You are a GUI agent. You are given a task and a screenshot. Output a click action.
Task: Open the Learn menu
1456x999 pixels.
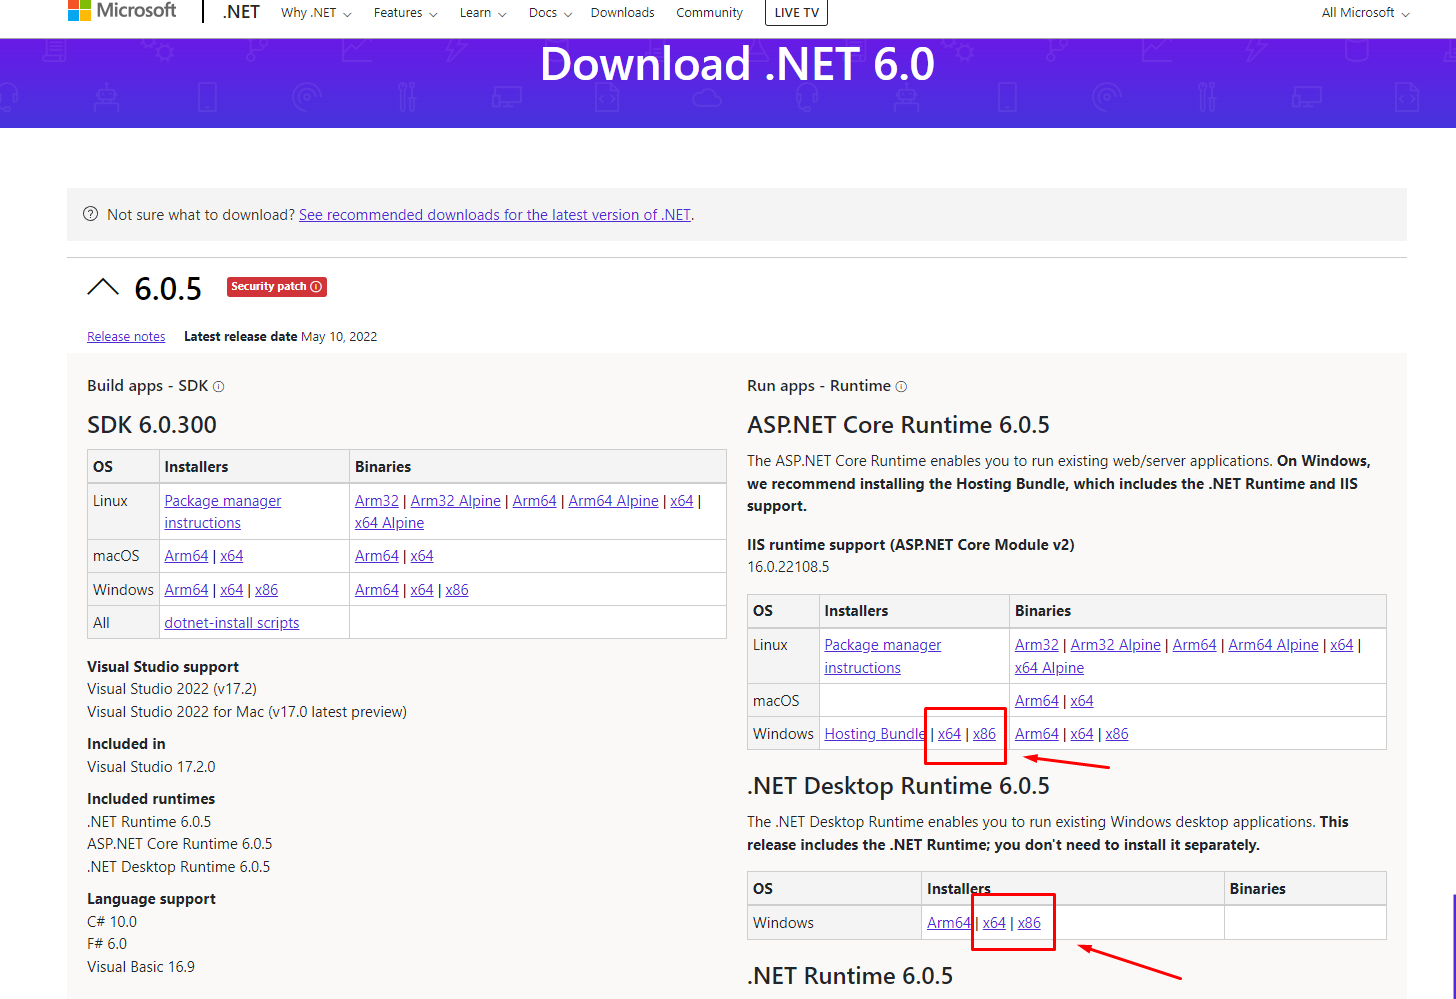[x=483, y=13]
